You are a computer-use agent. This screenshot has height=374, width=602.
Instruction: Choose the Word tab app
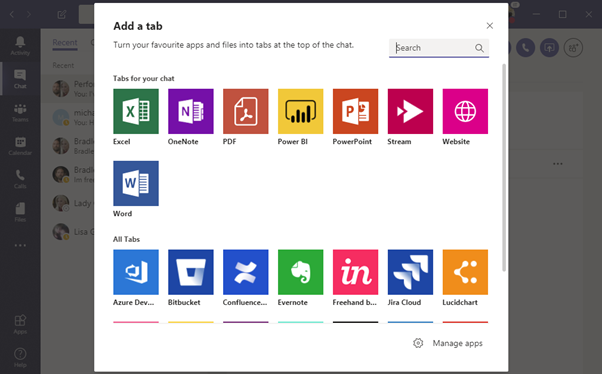pos(136,183)
